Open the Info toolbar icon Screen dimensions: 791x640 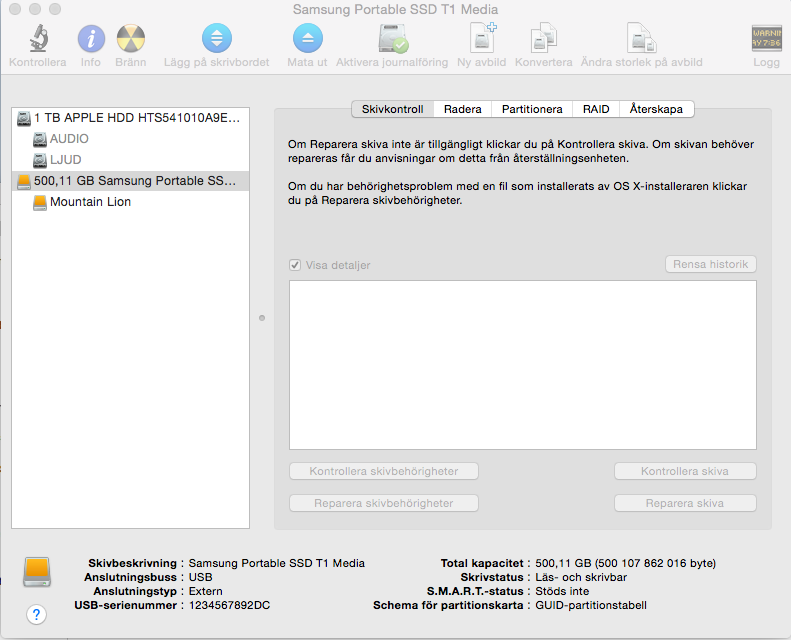(91, 39)
